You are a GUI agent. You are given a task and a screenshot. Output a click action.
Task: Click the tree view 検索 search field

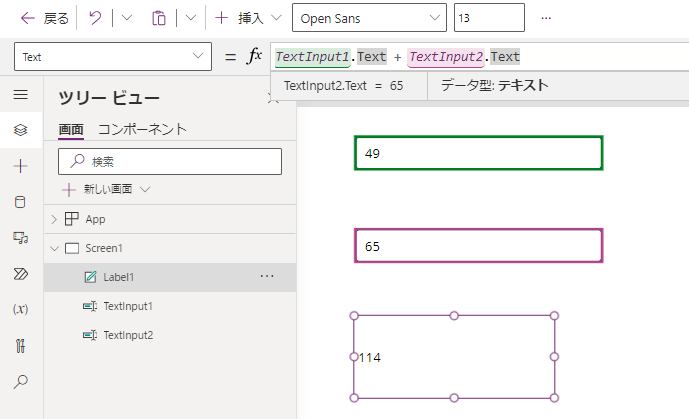point(170,161)
